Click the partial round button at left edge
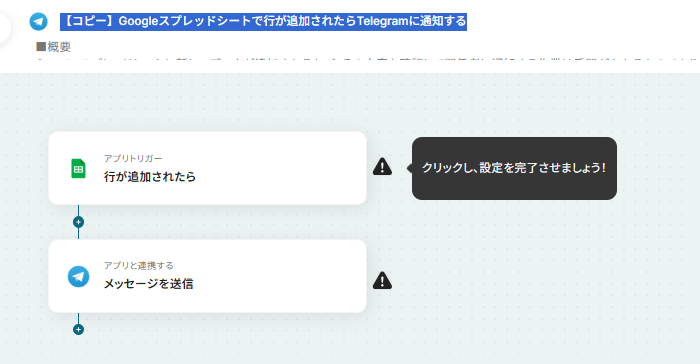 [x=4, y=28]
